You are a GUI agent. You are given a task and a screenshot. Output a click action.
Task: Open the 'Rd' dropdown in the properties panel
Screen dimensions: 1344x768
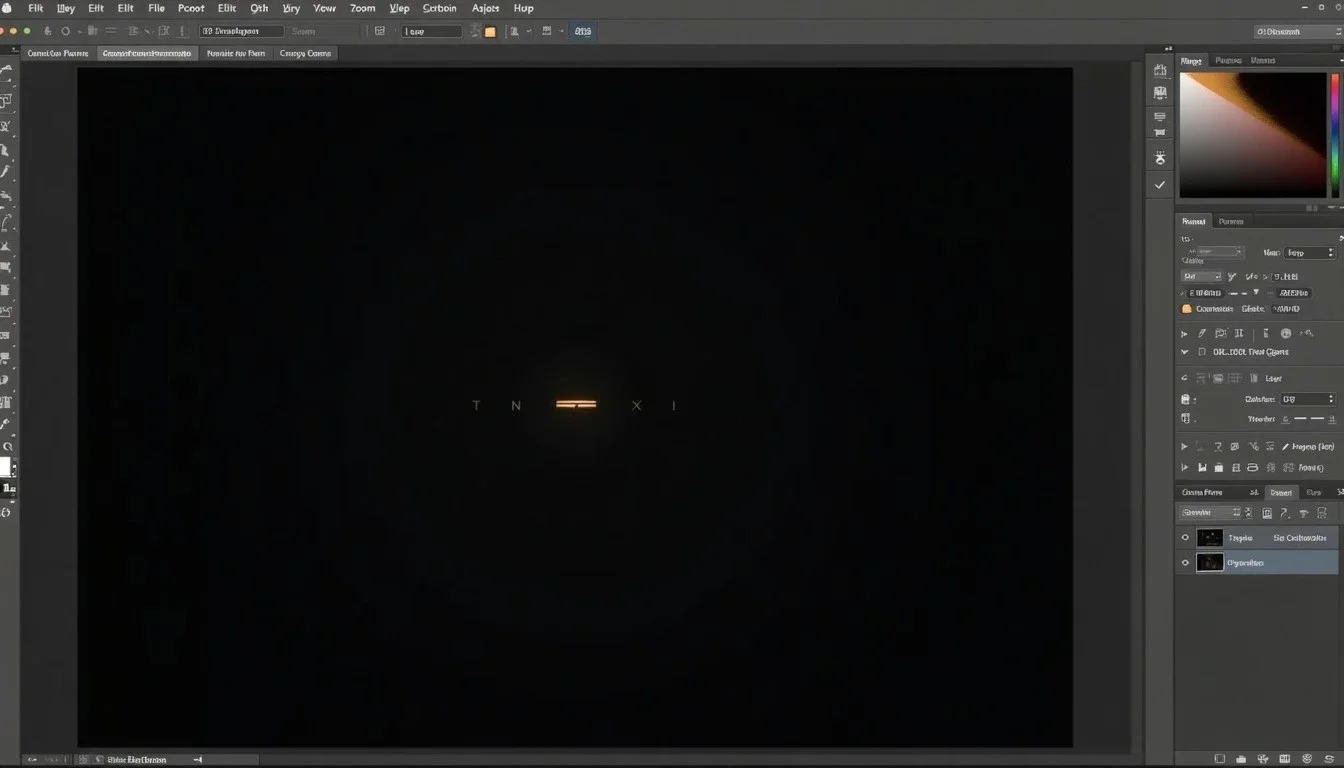[x=1202, y=276]
